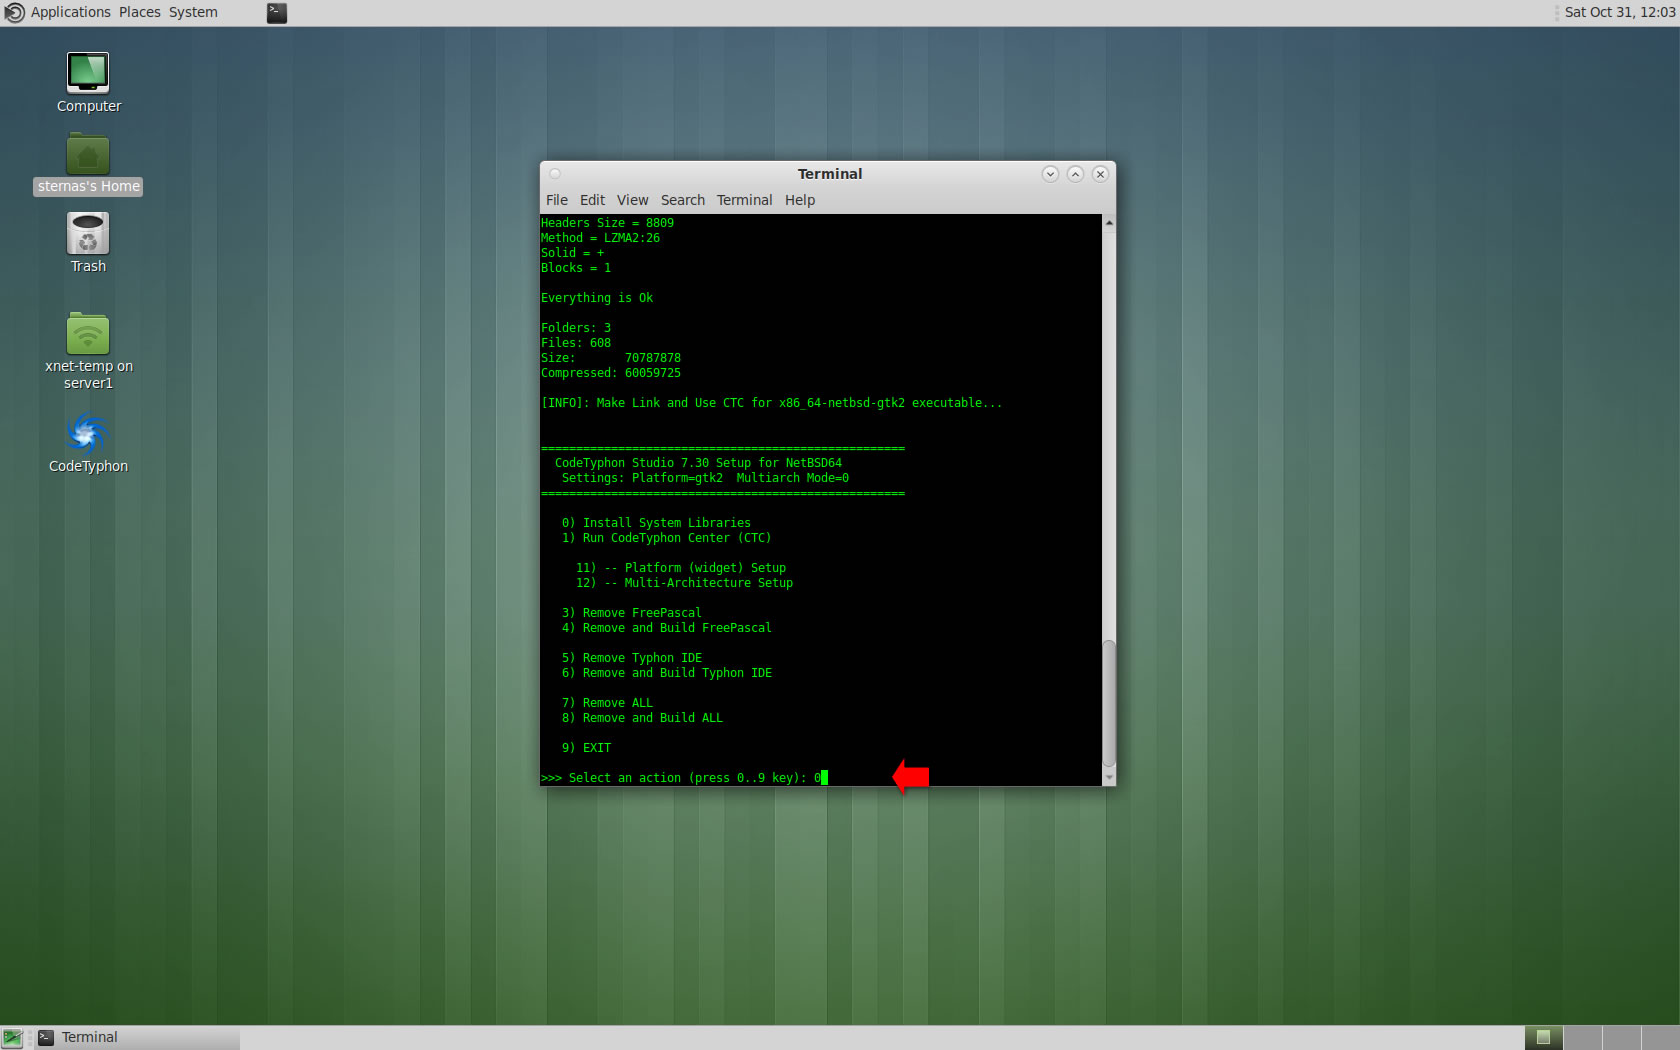Click the terminal launcher icon in top panel
This screenshot has width=1680, height=1050.
277,13
